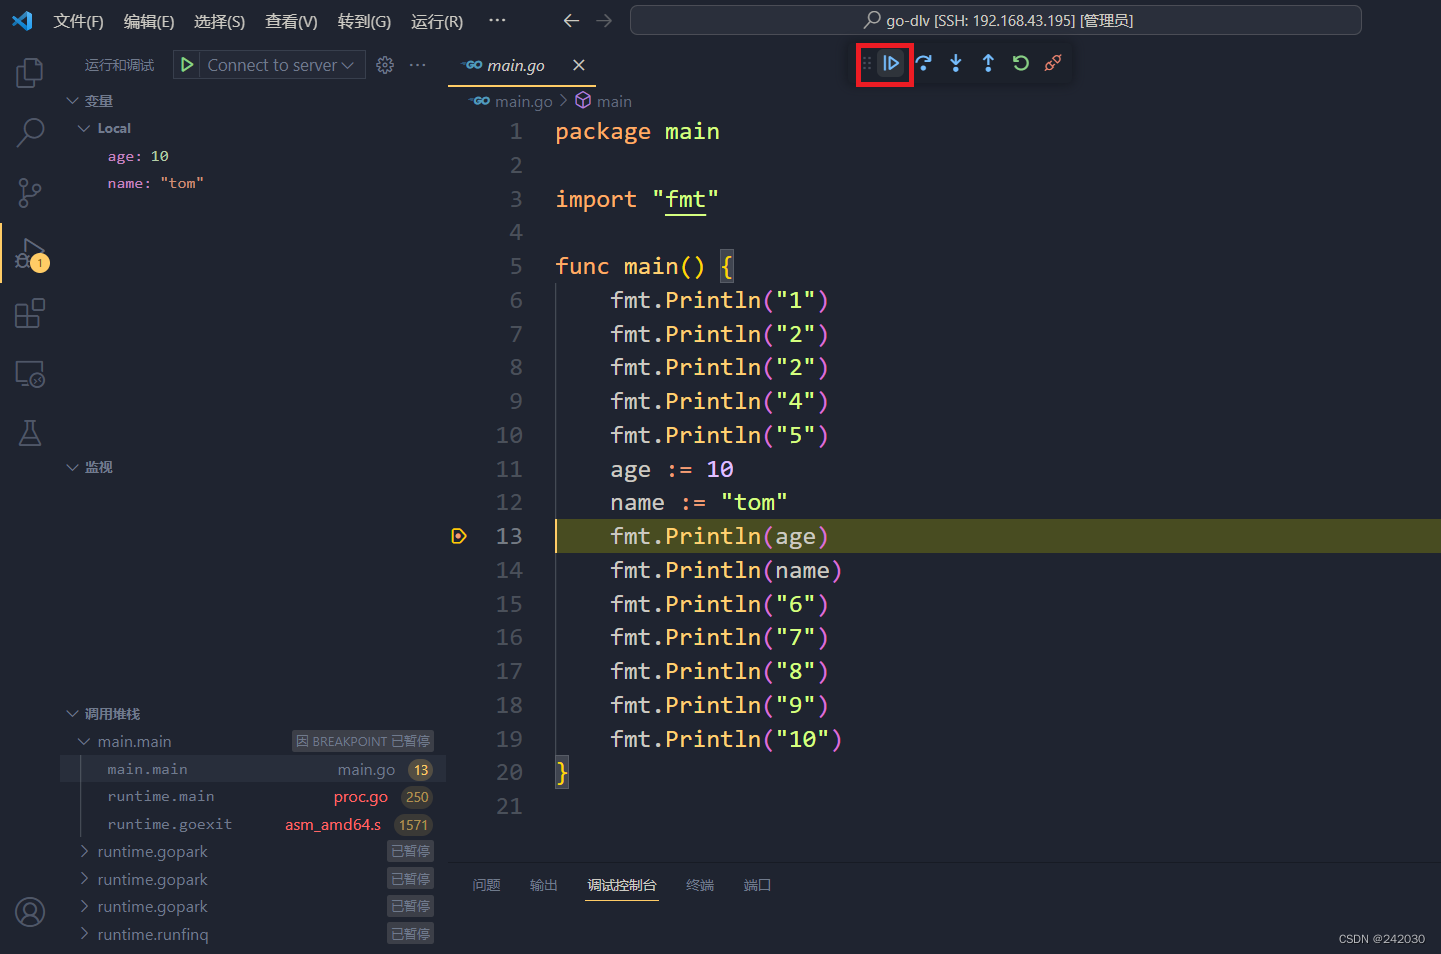
Task: Select the runtime.main proc.go stack frame
Action: (x=253, y=797)
